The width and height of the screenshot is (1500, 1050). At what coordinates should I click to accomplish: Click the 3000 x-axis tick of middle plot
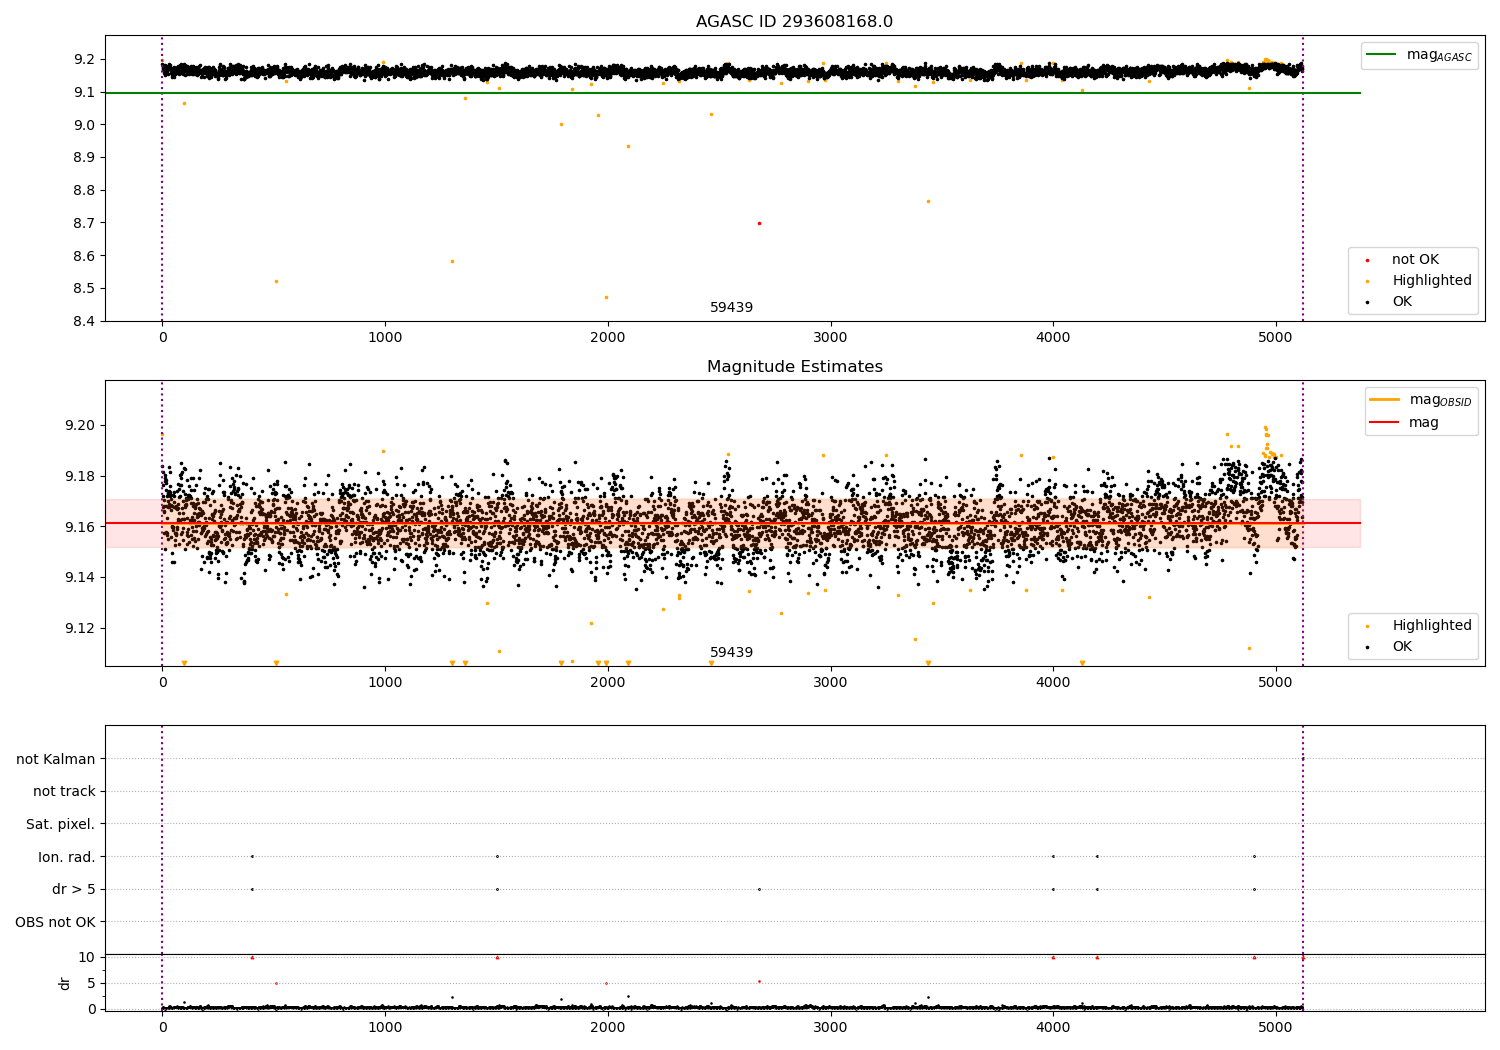[830, 683]
